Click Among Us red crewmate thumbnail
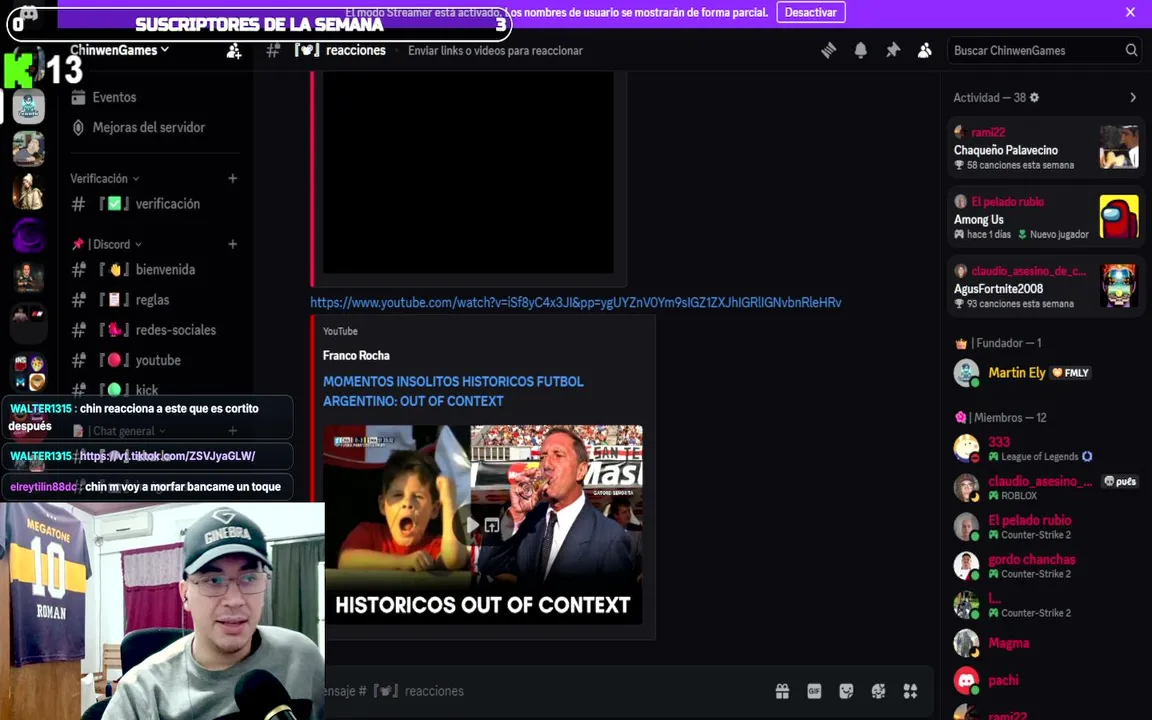The image size is (1152, 720). [x=1119, y=217]
